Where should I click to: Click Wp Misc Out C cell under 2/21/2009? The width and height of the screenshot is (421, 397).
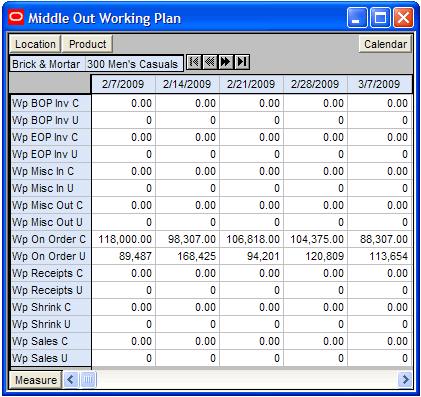coord(251,205)
